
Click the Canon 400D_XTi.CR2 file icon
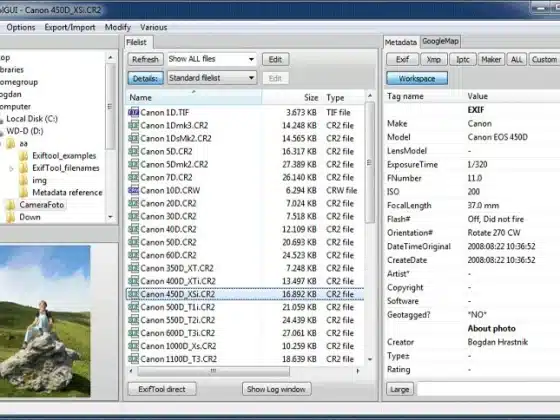(133, 281)
